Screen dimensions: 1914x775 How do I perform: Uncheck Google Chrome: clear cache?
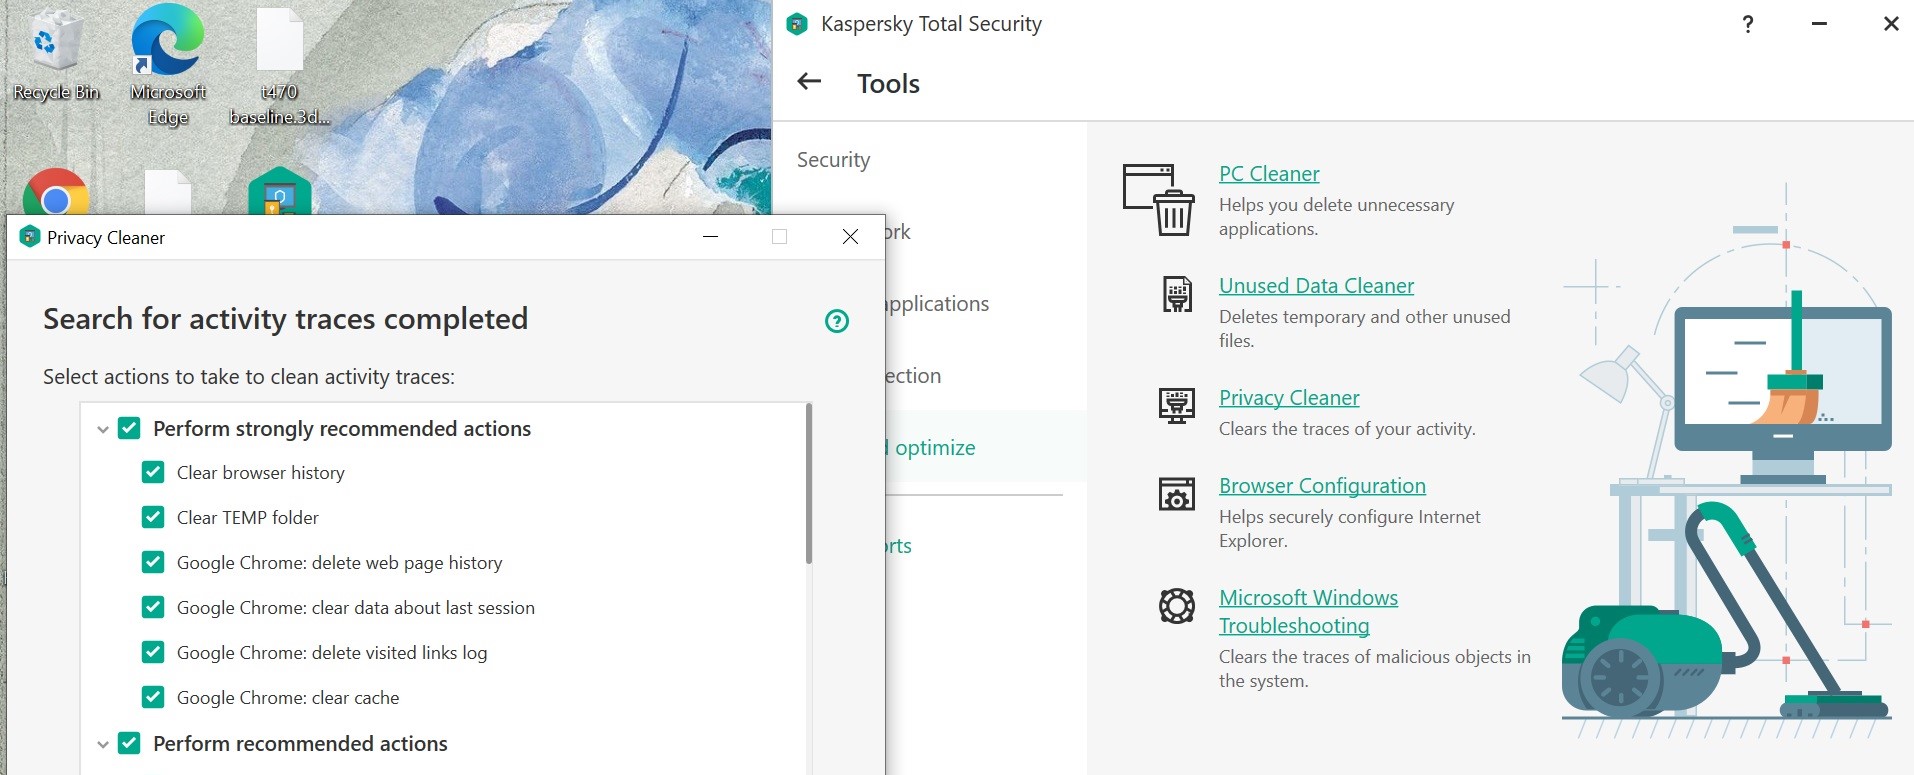(x=153, y=697)
